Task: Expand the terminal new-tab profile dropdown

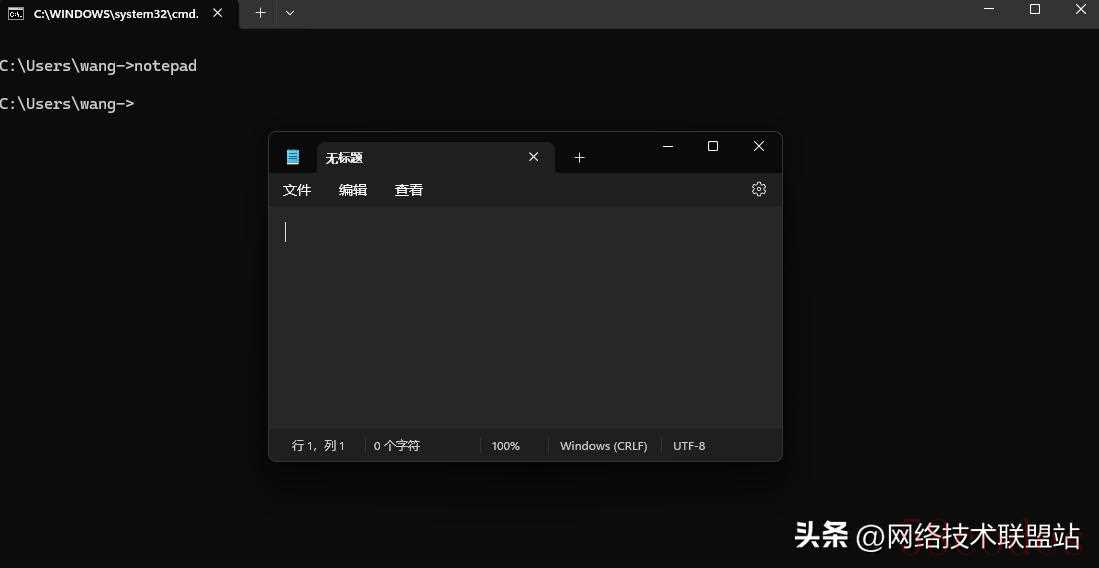Action: [x=290, y=13]
